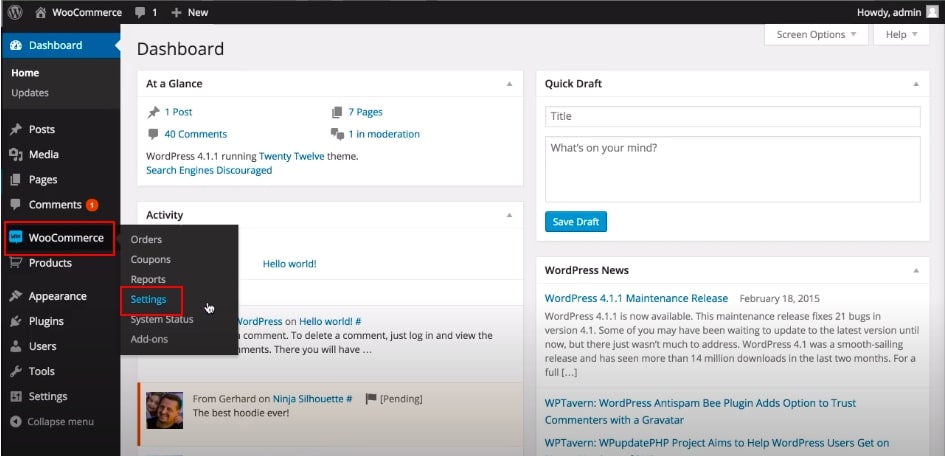Collapse the Activity panel
945x456 pixels.
pyautogui.click(x=509, y=215)
